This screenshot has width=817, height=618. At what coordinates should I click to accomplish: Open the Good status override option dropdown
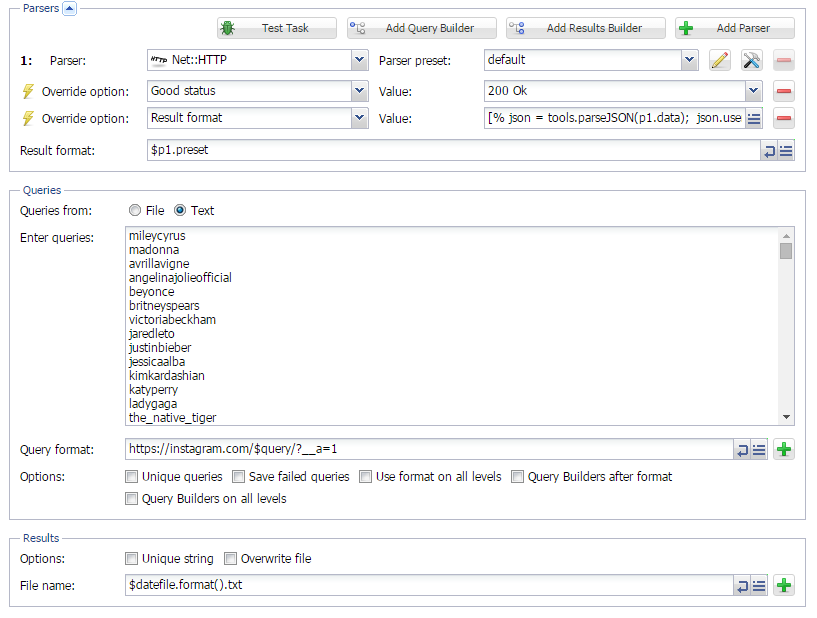(359, 91)
